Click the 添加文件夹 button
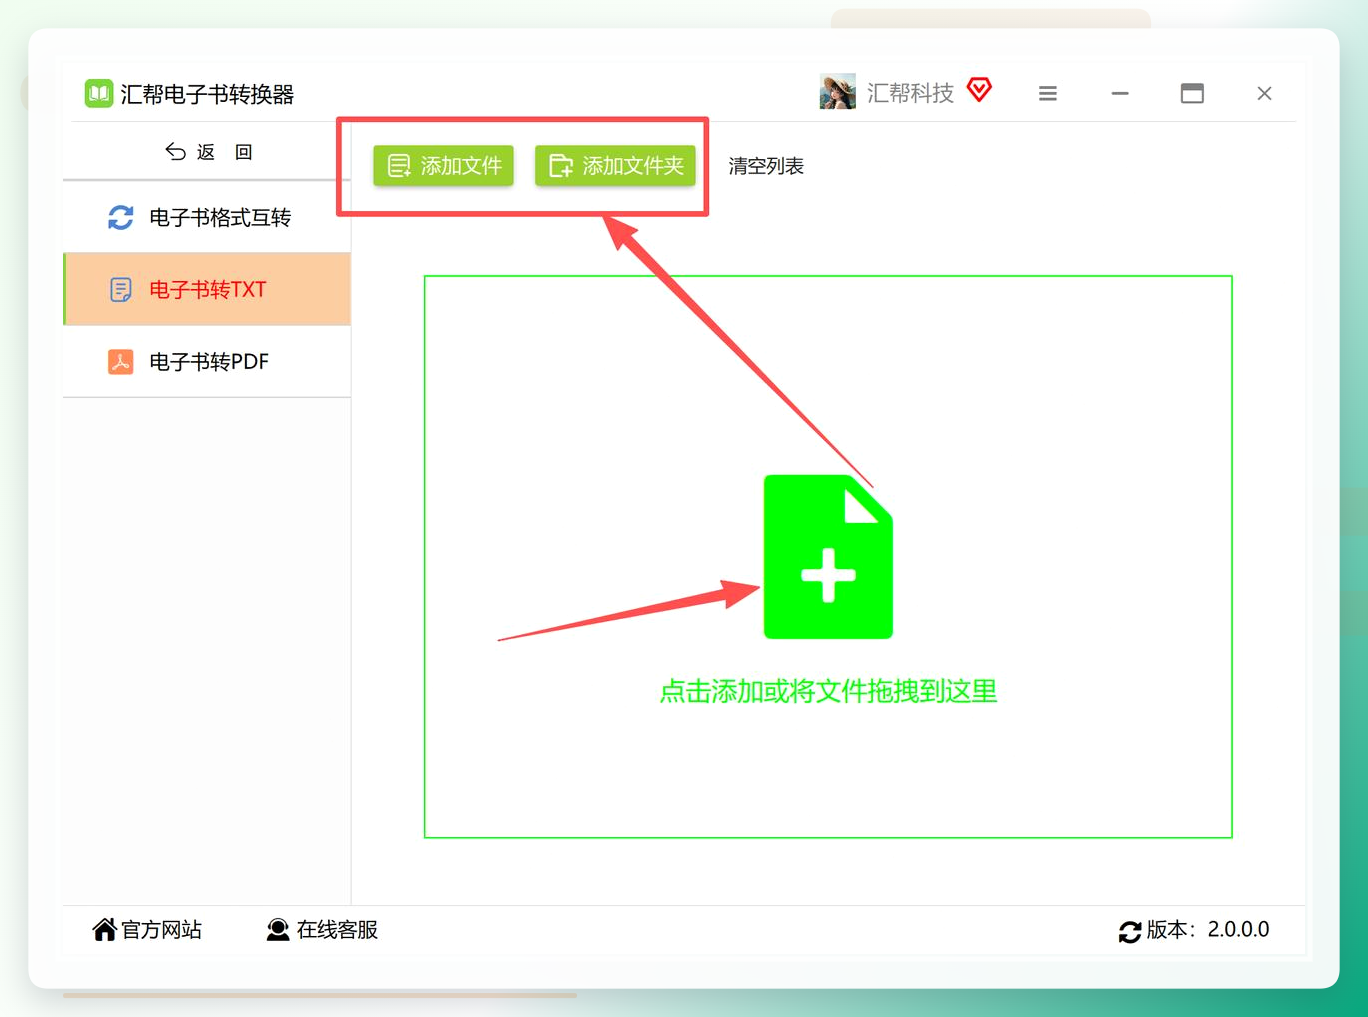Screen dimensions: 1368x1017 coord(615,166)
